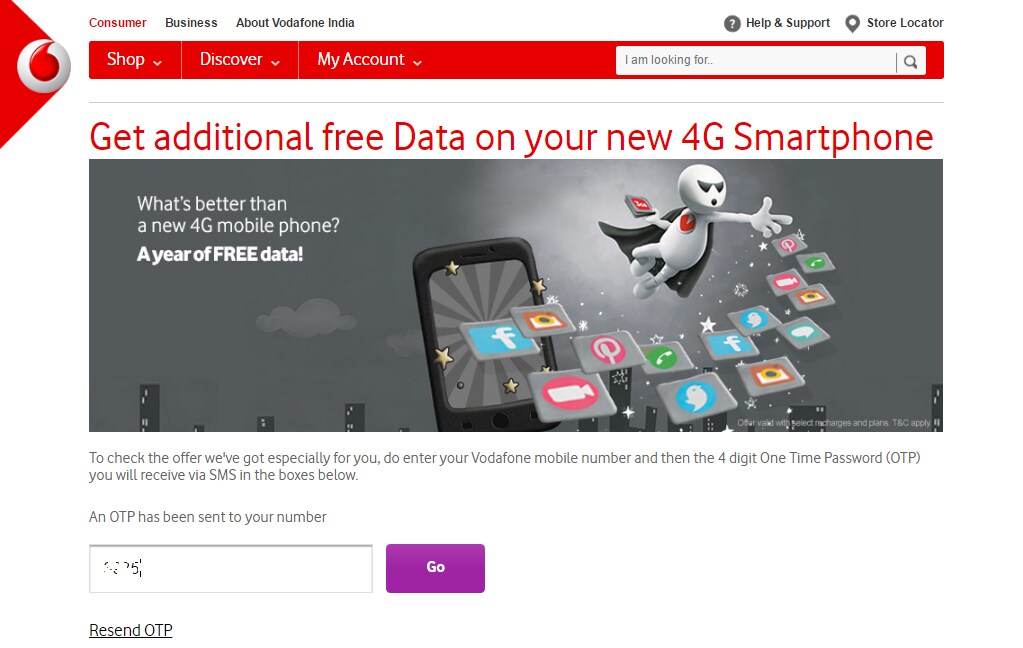Focus the OTP input box

tap(231, 569)
